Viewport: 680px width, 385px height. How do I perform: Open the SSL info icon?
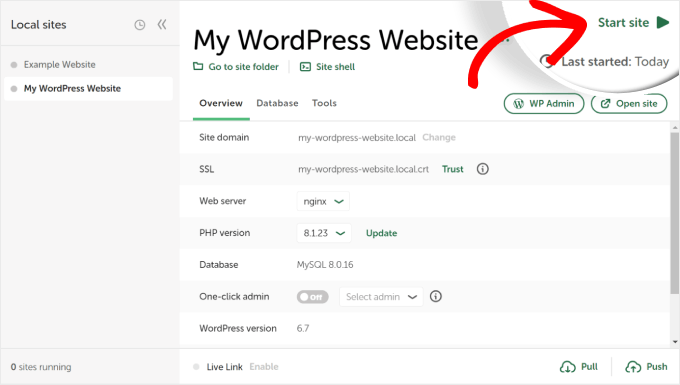(482, 169)
